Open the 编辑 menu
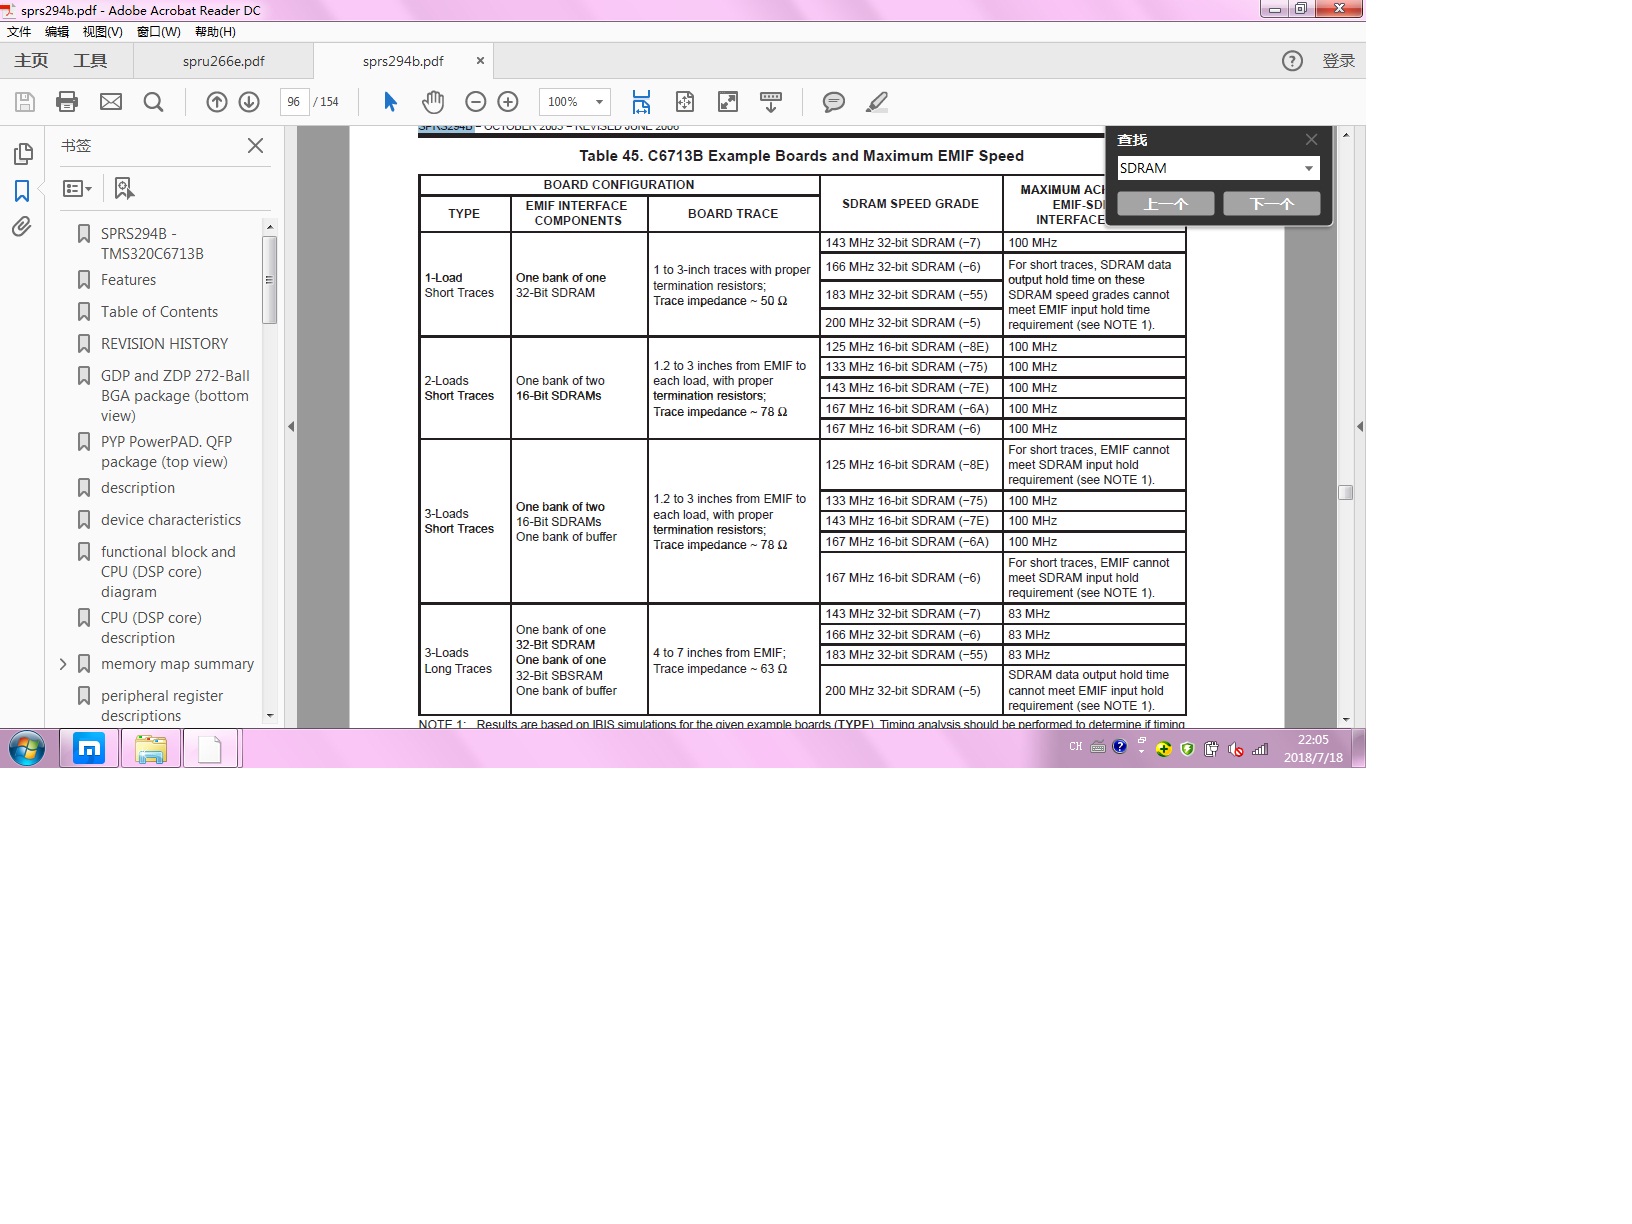 (57, 32)
